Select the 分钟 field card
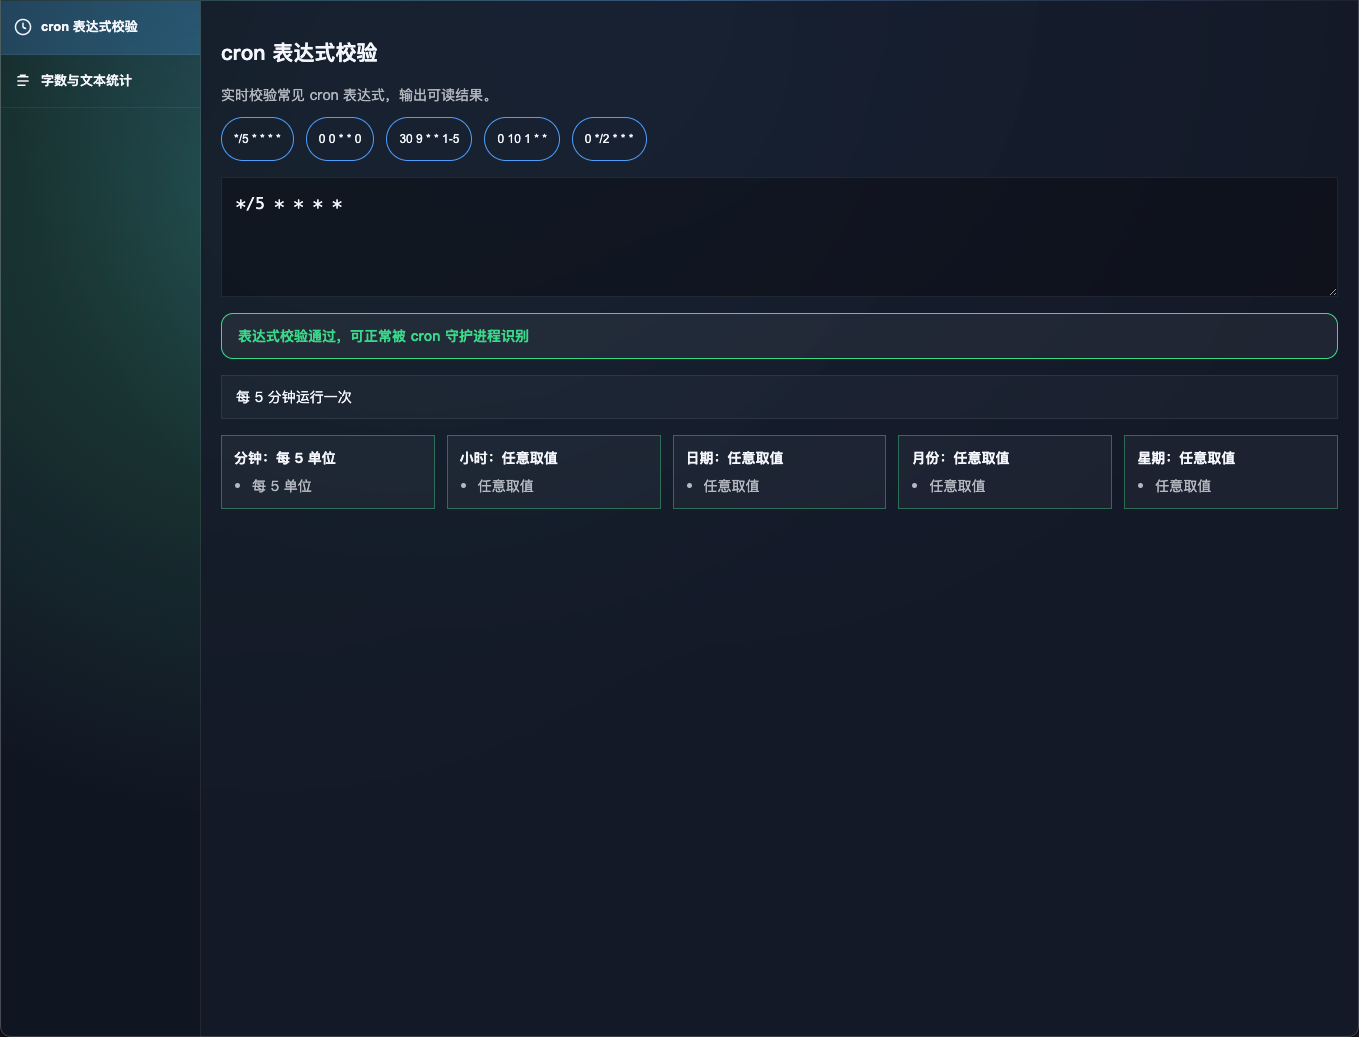This screenshot has height=1037, width=1359. coord(328,472)
